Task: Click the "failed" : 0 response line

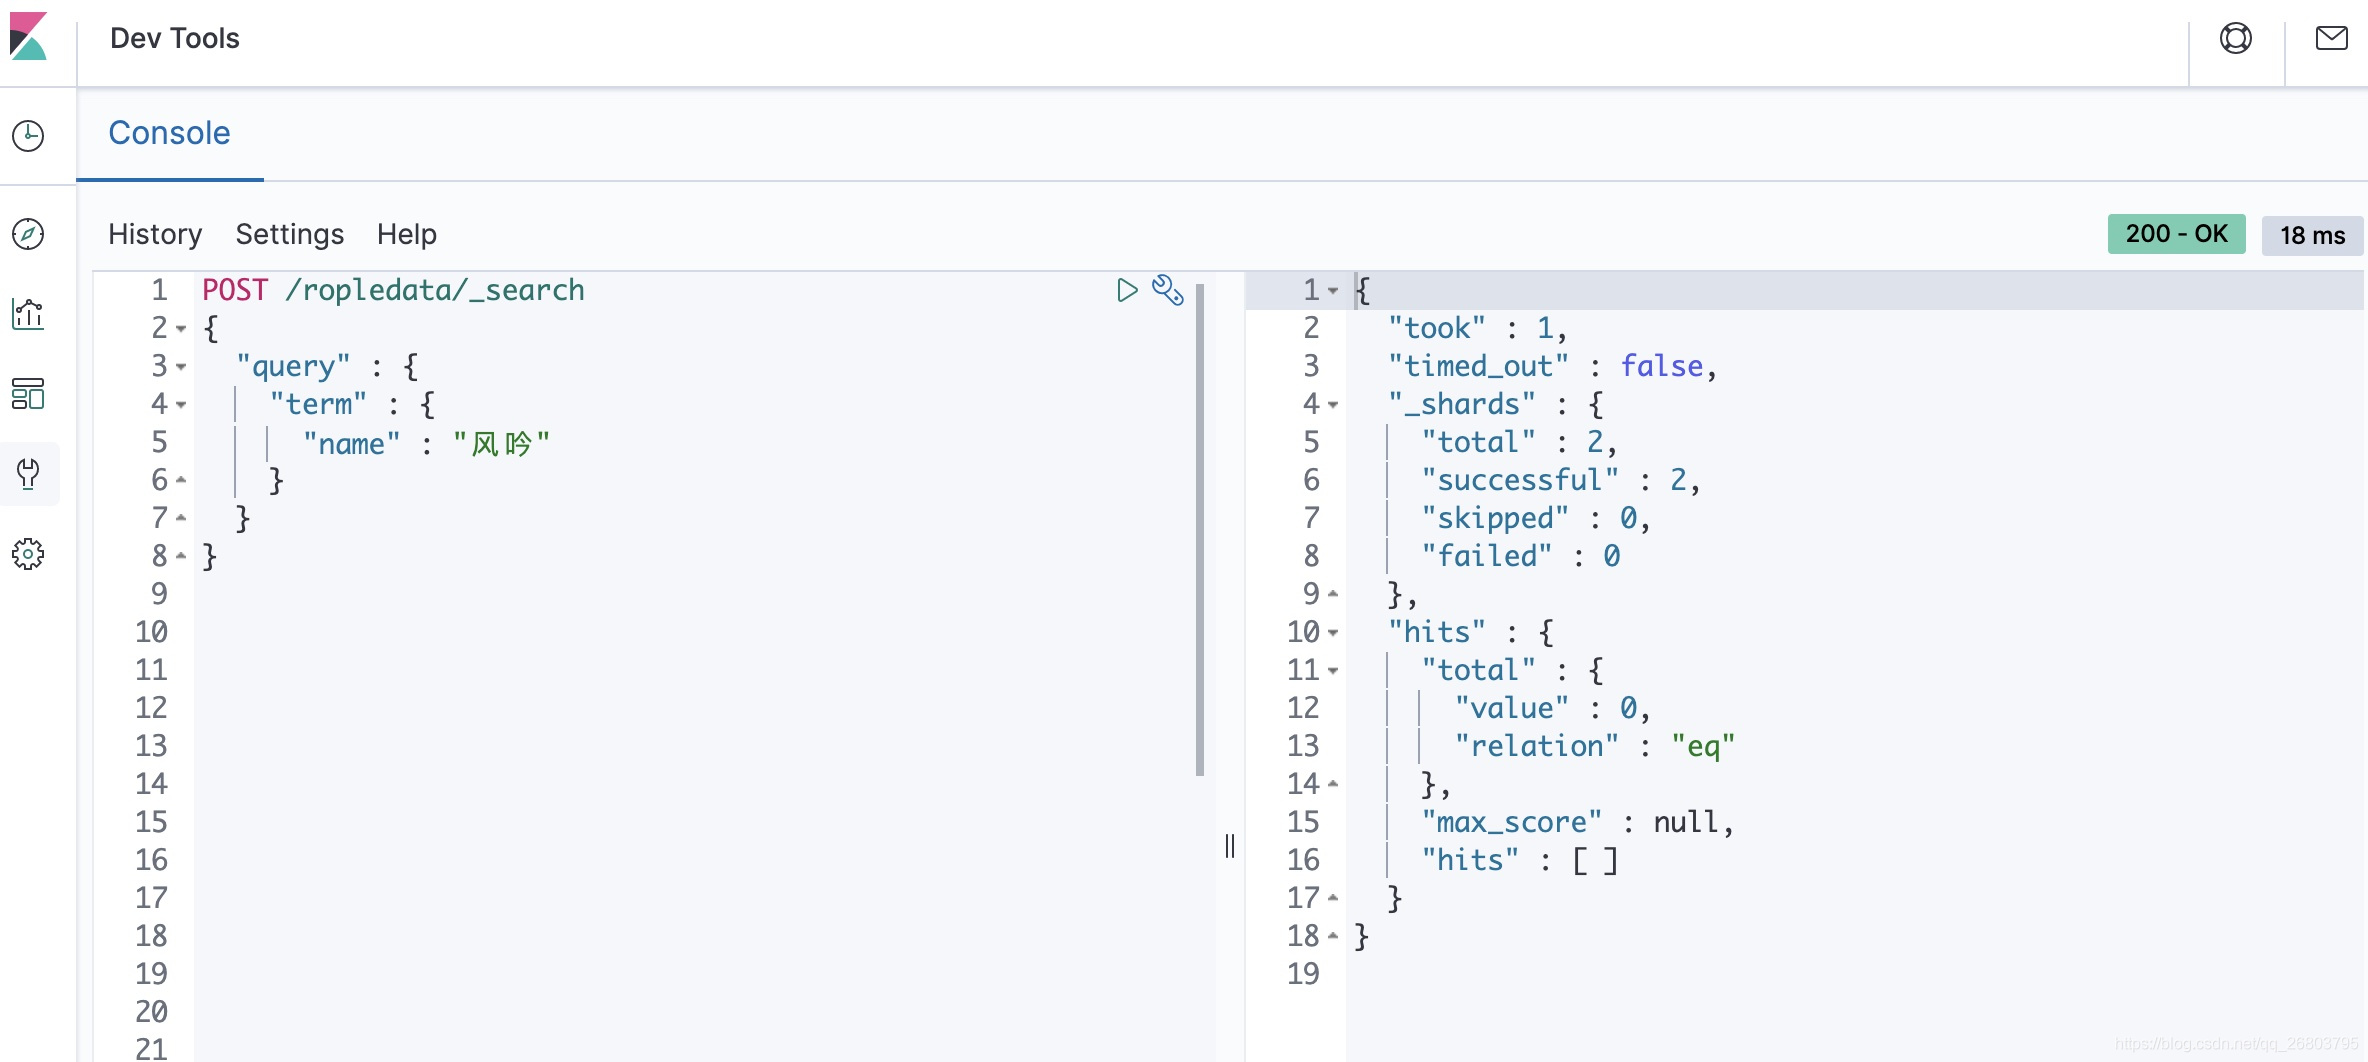Action: click(x=1521, y=556)
